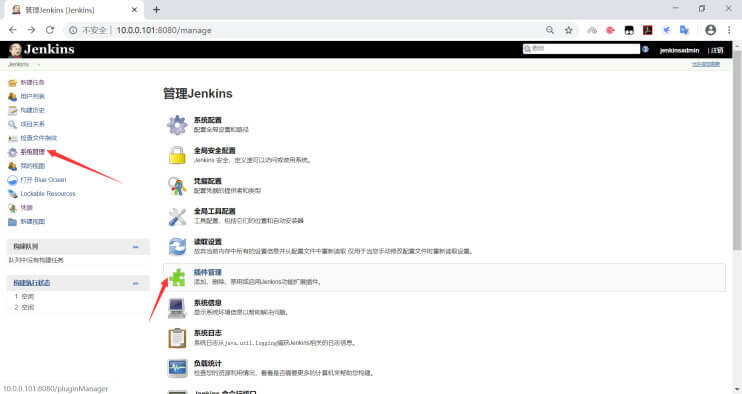The width and height of the screenshot is (742, 394).
Task: Click the jenkinsadmin user link in the header
Action: (x=679, y=50)
